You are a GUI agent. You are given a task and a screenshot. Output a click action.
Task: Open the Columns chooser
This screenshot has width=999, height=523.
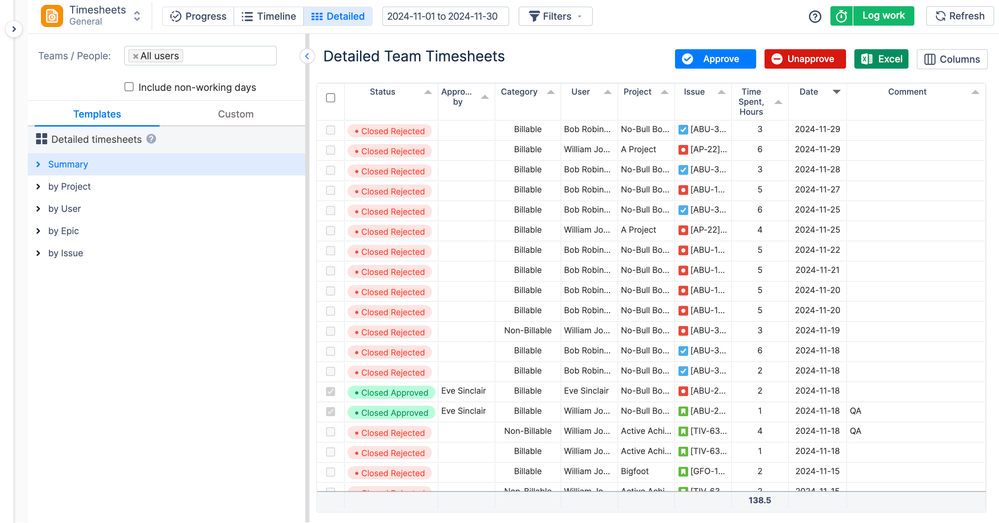[952, 59]
